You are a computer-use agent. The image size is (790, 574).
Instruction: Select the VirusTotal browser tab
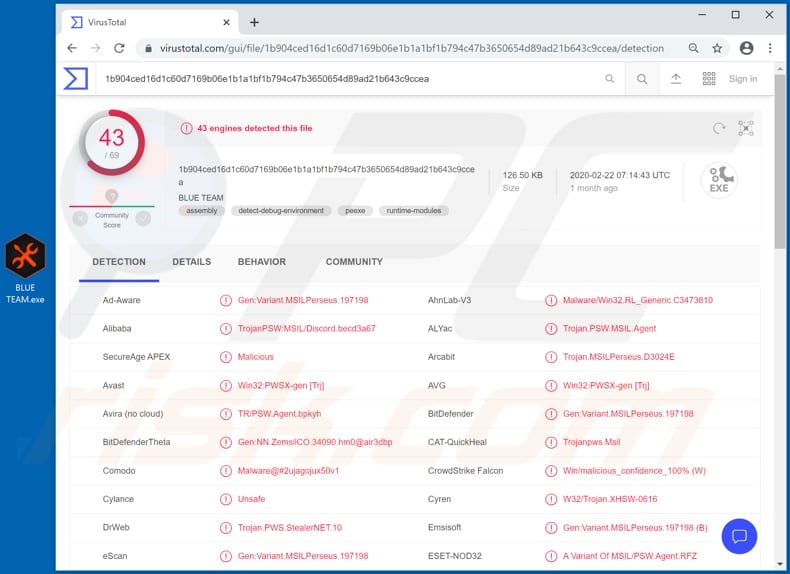tap(150, 22)
